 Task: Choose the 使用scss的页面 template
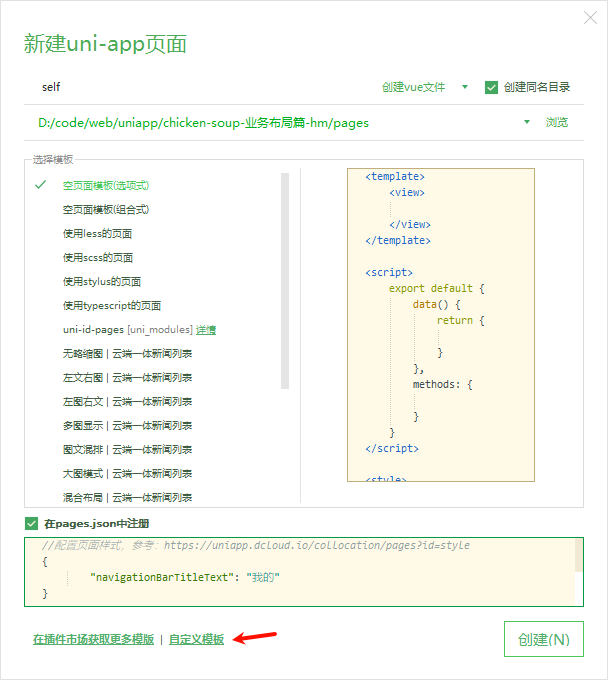coord(98,258)
